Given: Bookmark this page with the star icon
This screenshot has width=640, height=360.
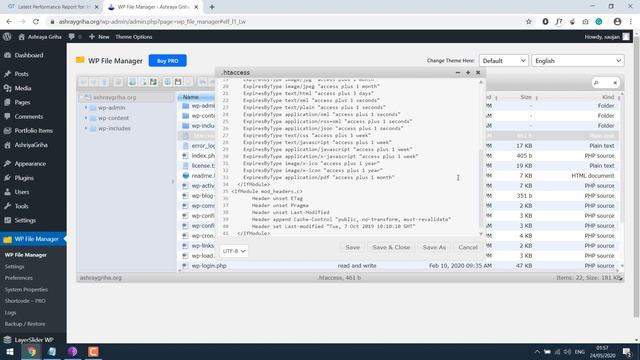Looking at the screenshot, I should coord(529,22).
